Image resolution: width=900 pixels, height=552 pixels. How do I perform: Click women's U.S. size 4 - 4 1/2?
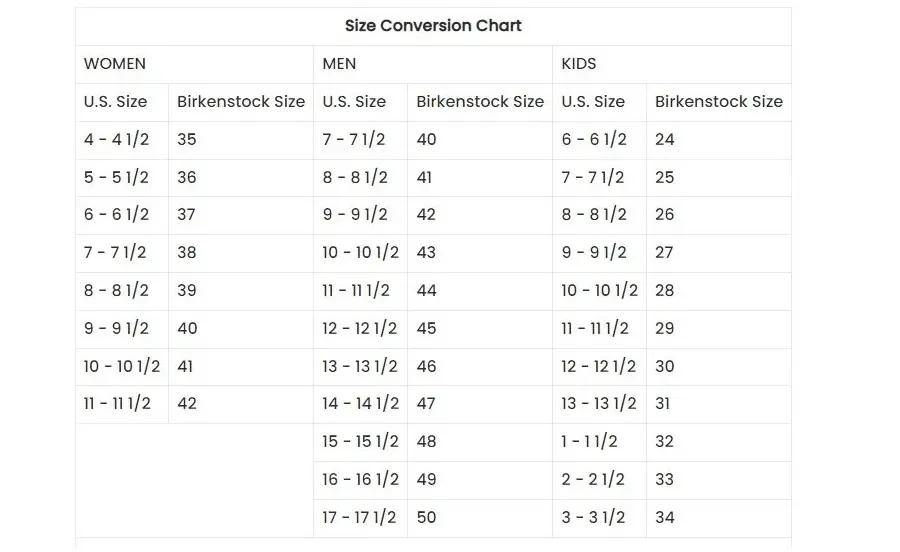[116, 139]
